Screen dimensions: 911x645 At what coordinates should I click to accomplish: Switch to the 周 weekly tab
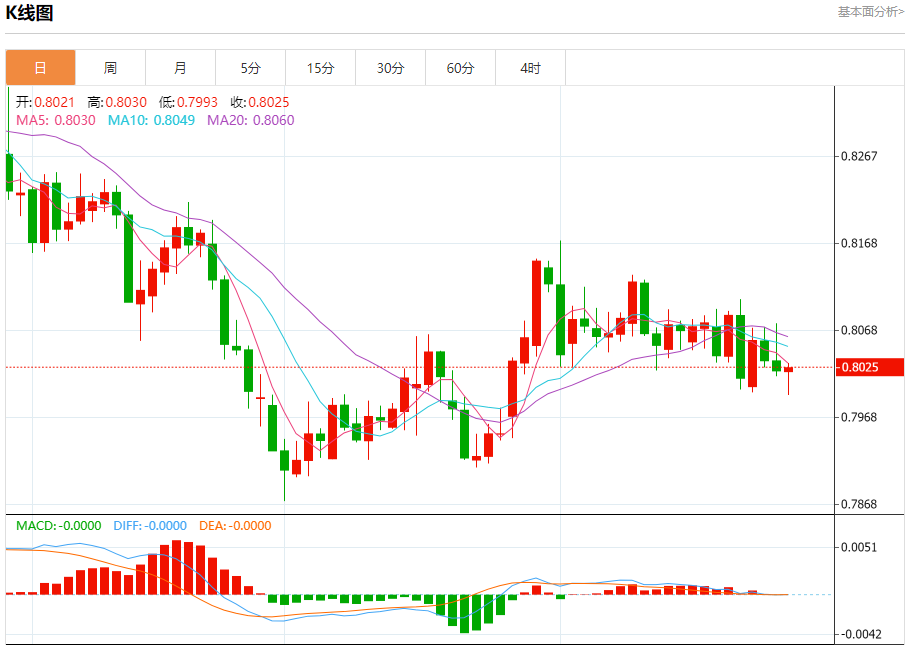tap(110, 68)
